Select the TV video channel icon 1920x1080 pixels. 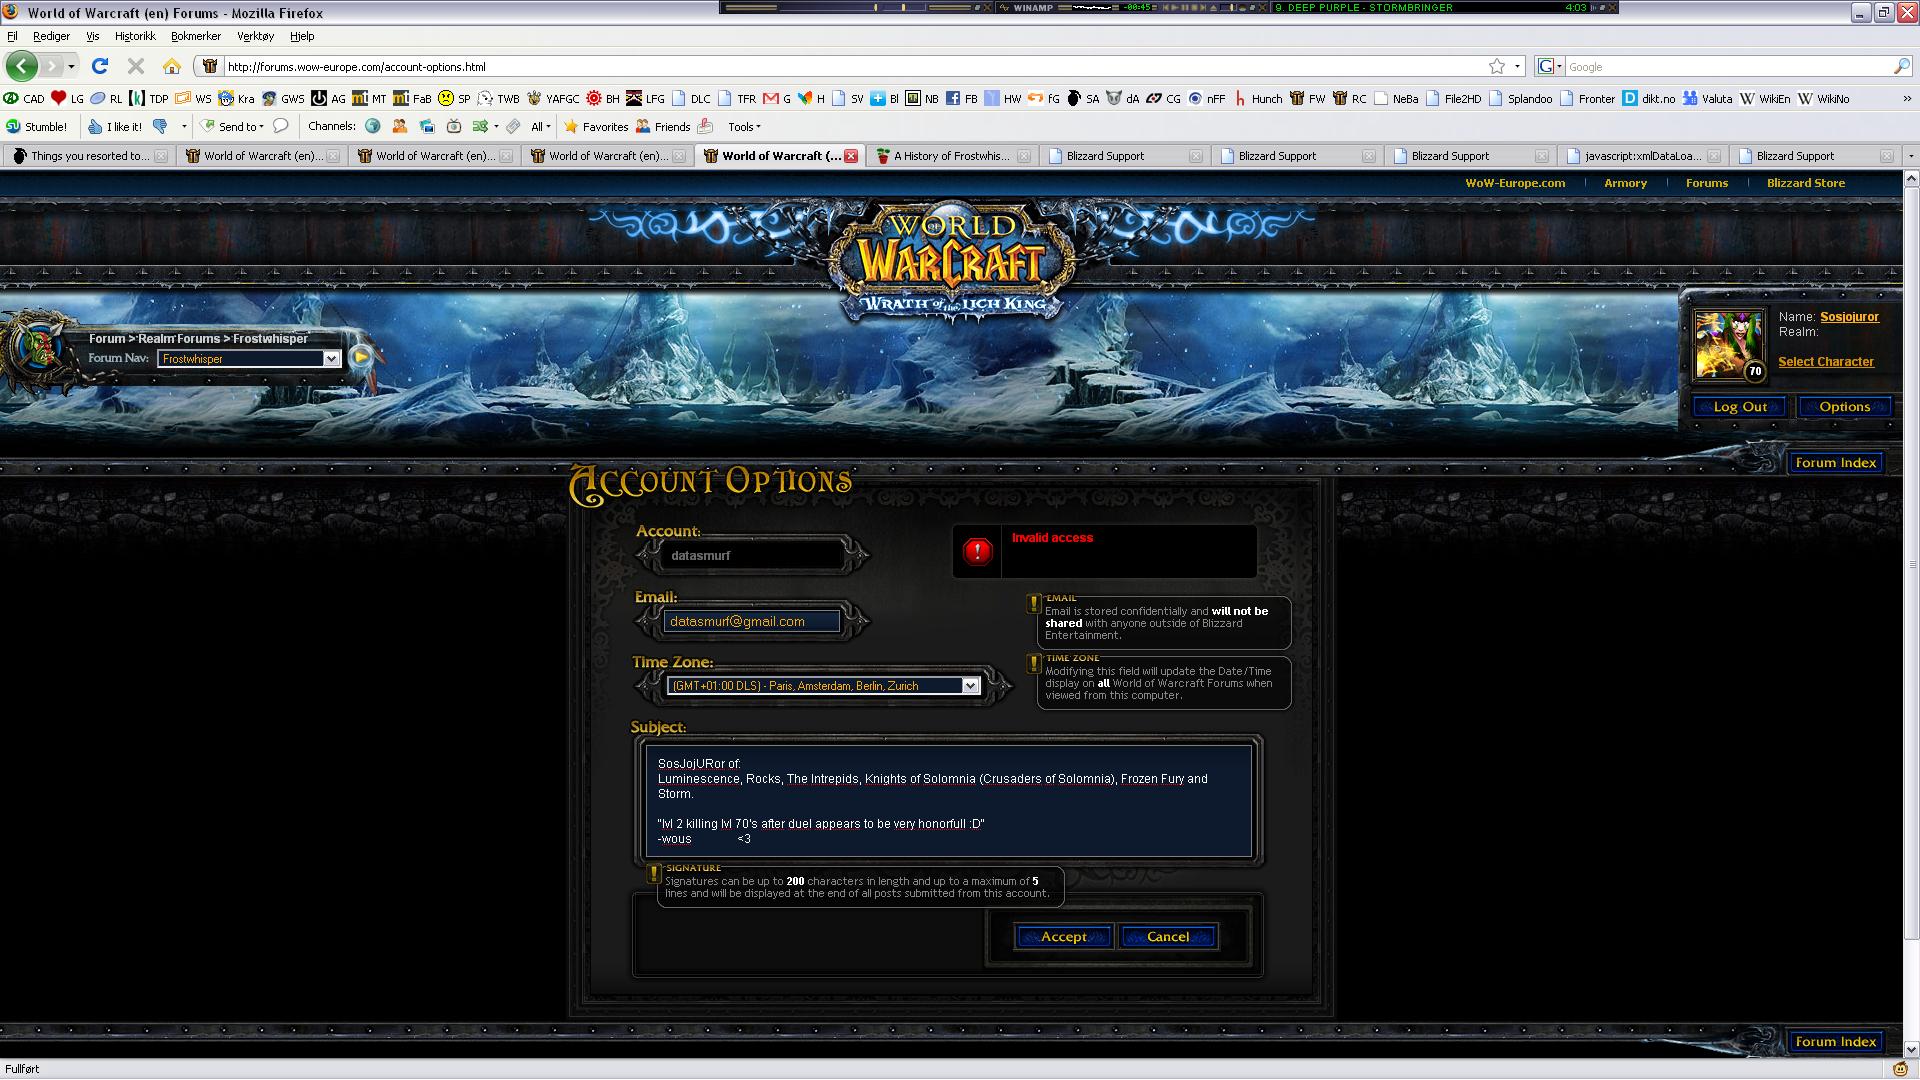point(454,126)
